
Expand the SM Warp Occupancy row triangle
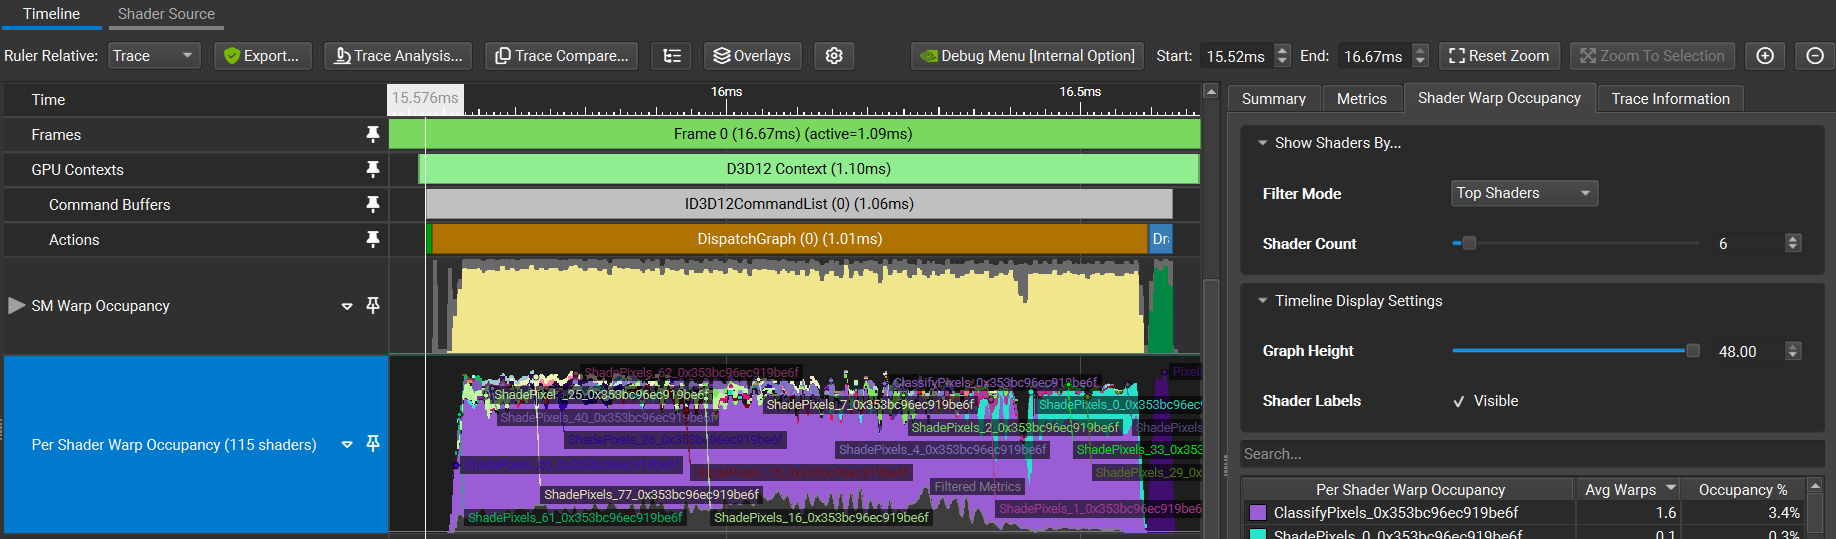coord(16,305)
